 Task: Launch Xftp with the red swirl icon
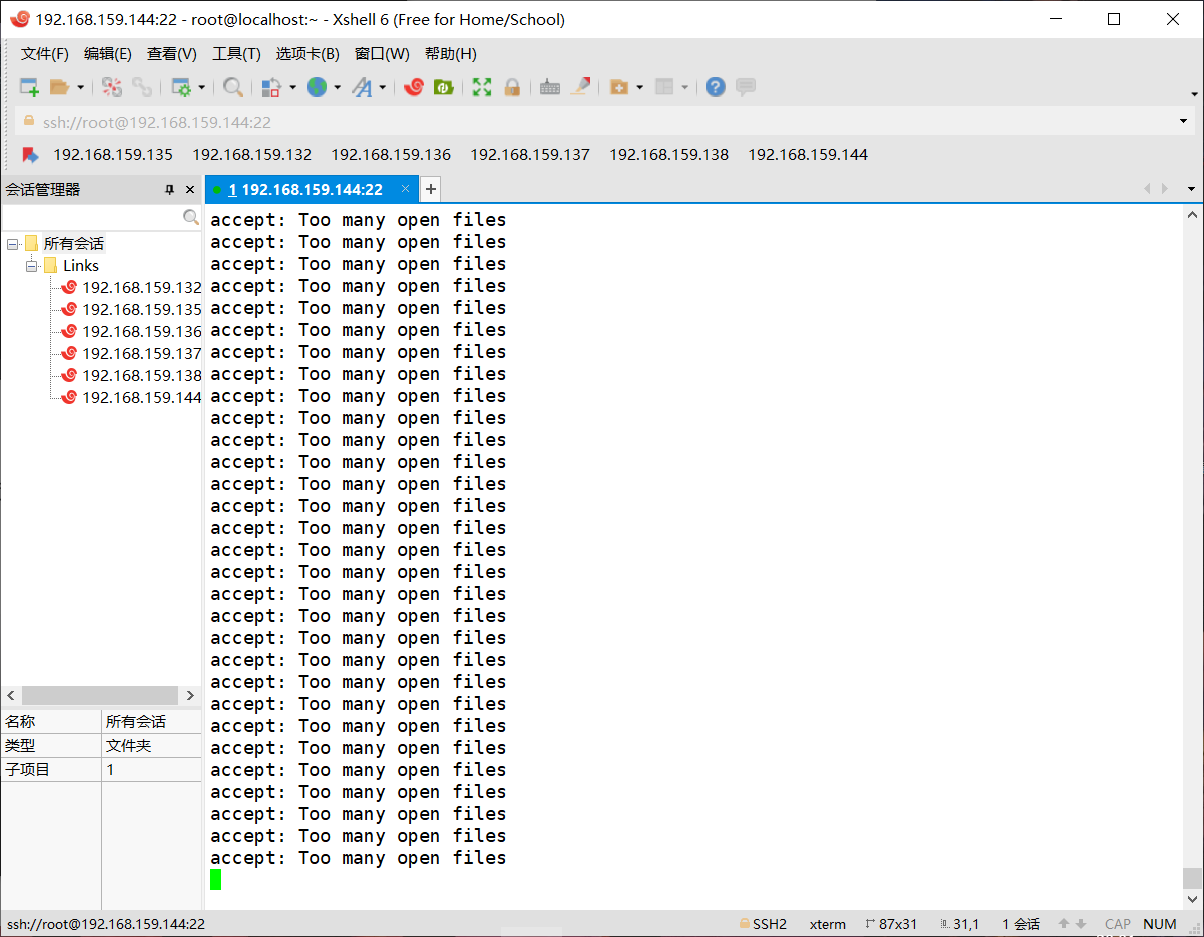414,87
